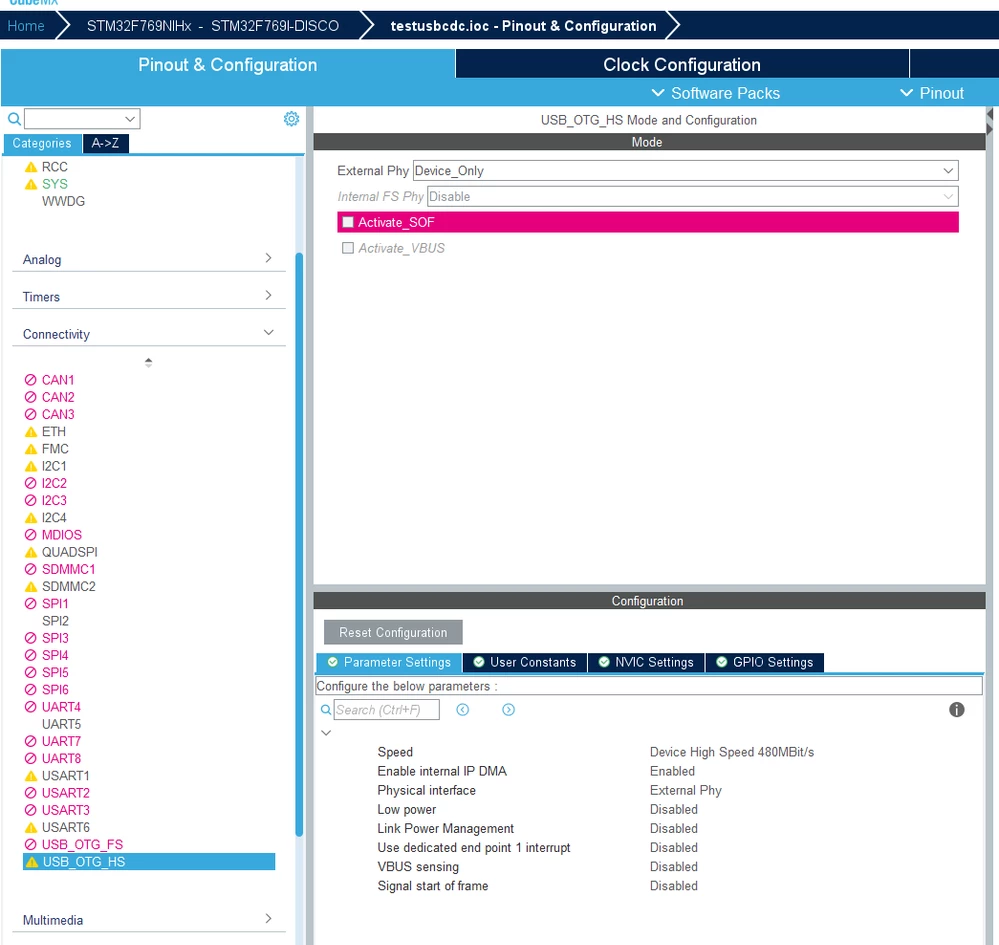Select the Categories tab
The image size is (999, 945).
[42, 143]
